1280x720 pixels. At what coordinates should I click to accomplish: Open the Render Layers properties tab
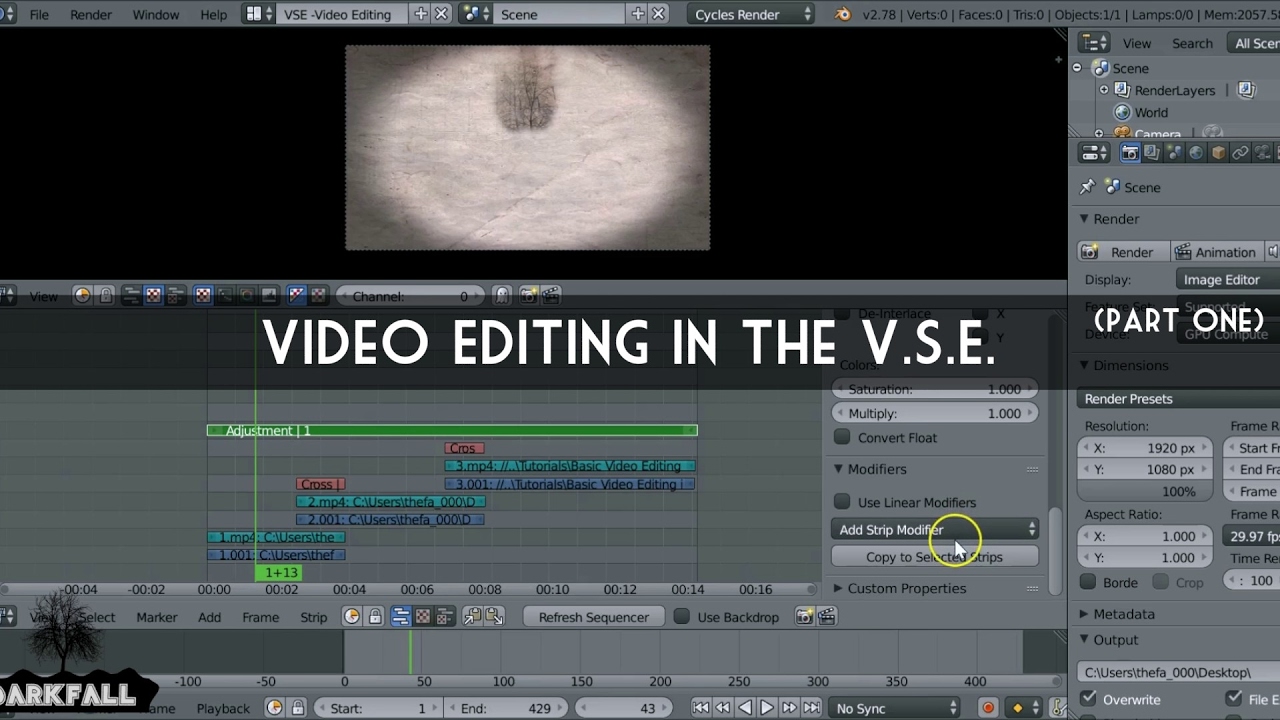[1152, 153]
